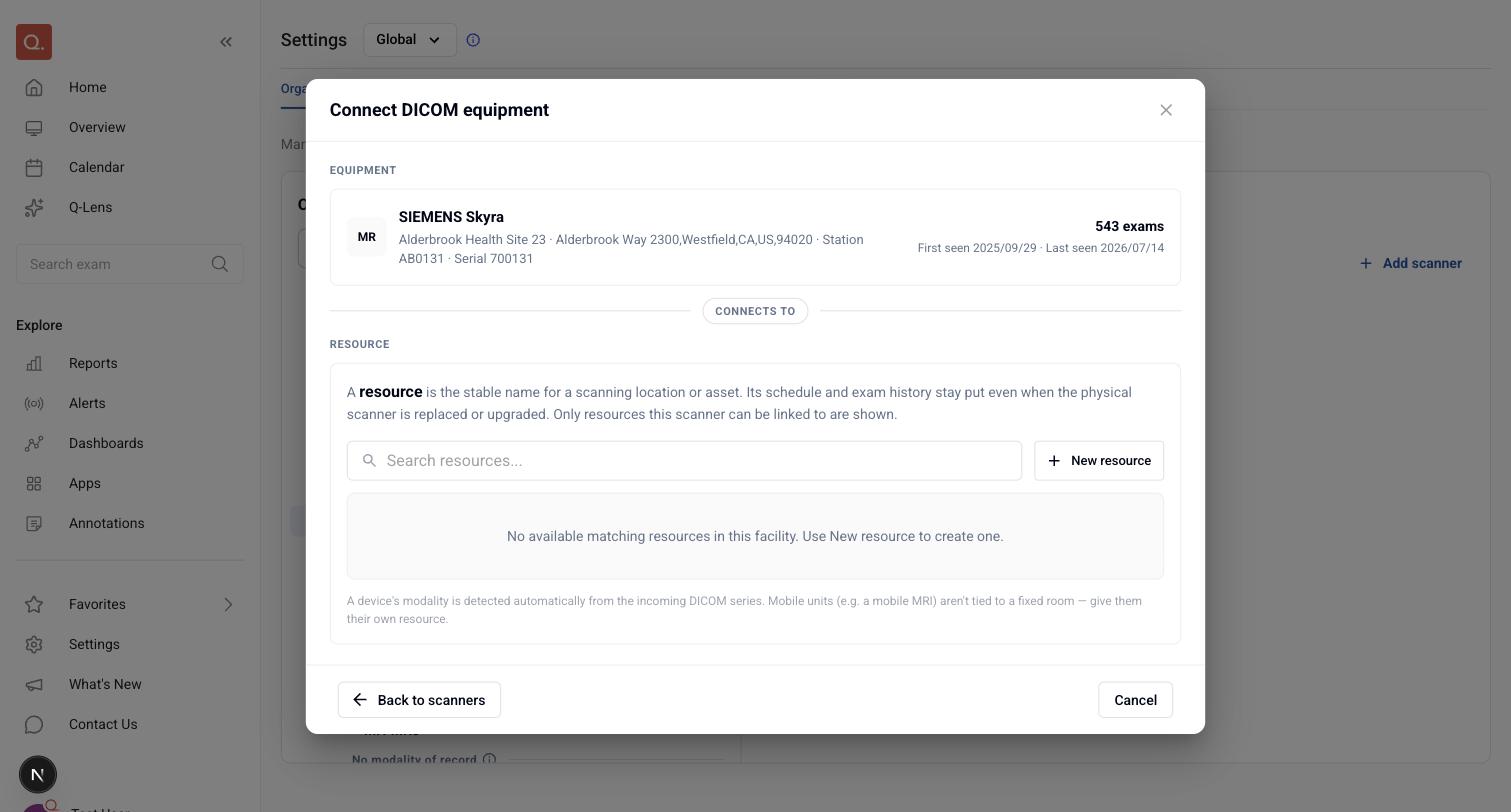Image resolution: width=1511 pixels, height=812 pixels.
Task: Click the CONNECTS TO pill label
Action: pos(755,311)
